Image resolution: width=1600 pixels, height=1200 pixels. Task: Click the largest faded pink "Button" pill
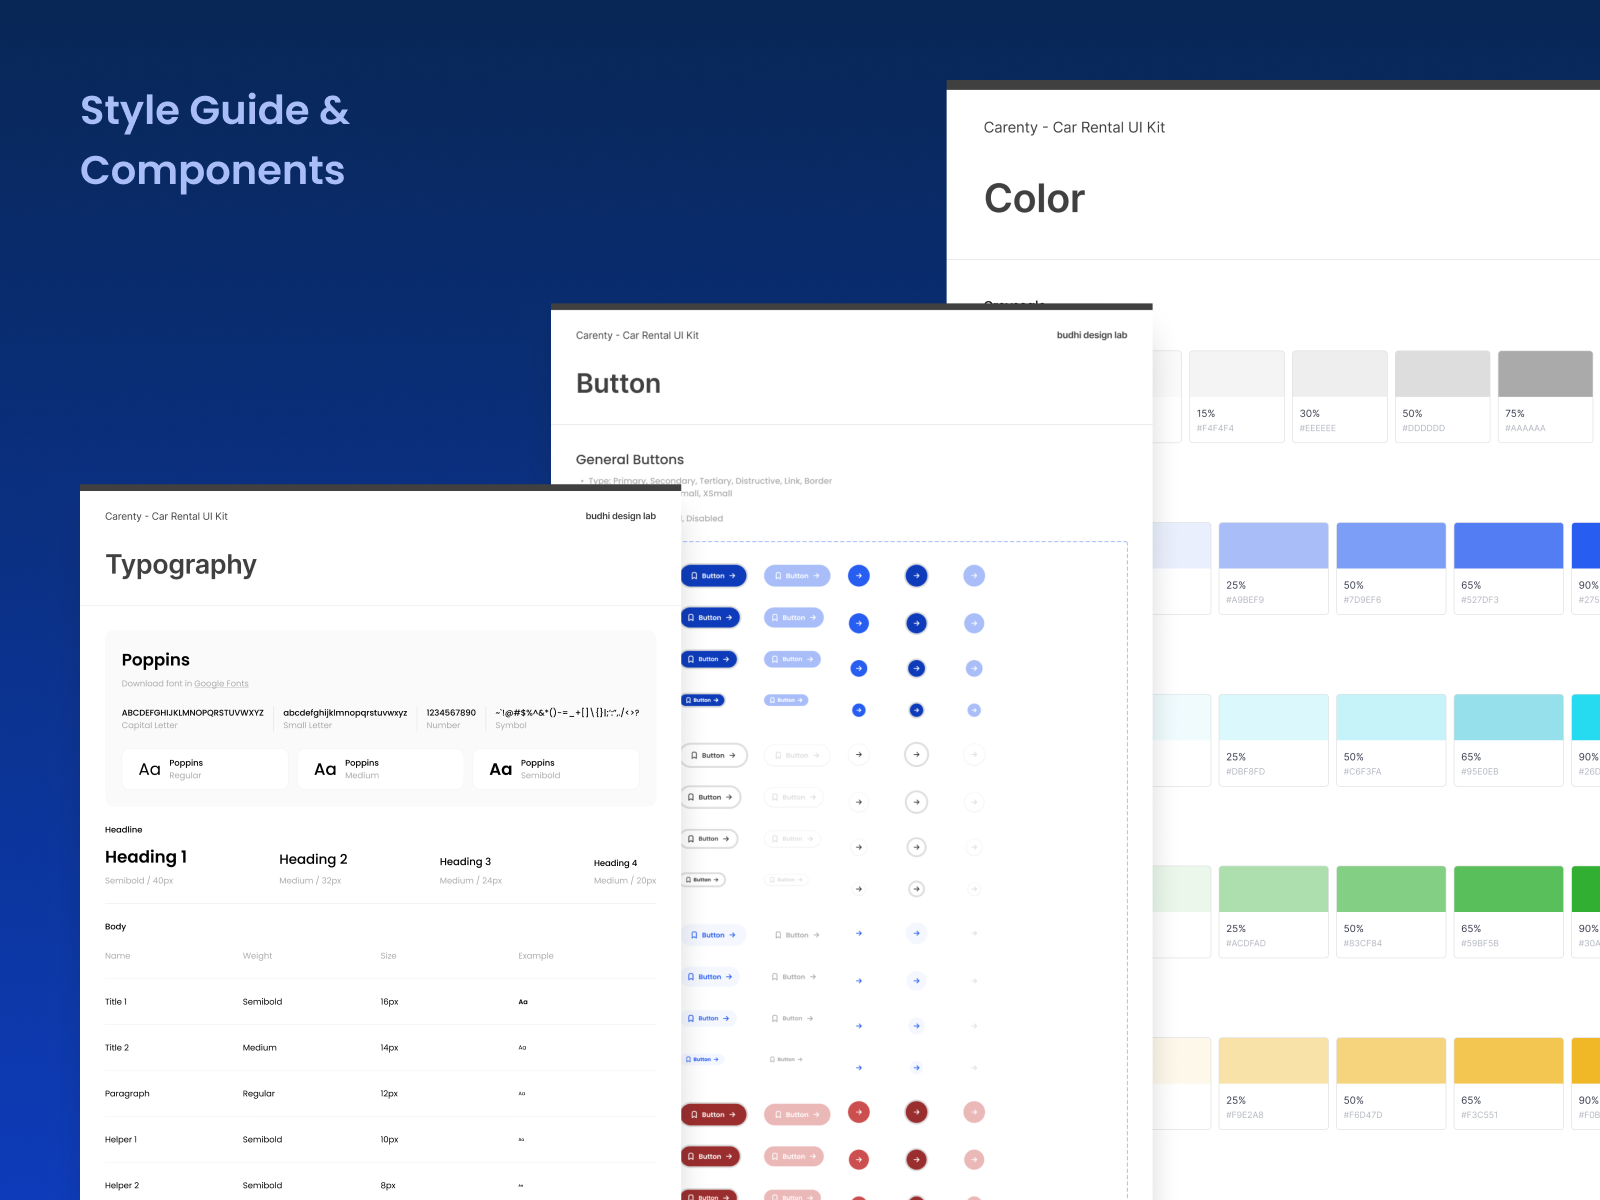point(797,1114)
